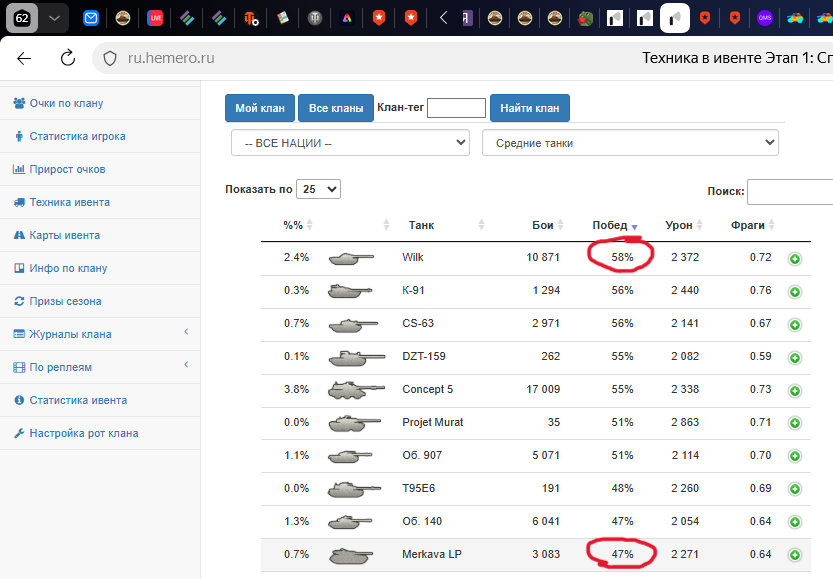Open the Средние танки vehicle type dropdown
Viewport: 833px width, 579px height.
coord(630,143)
